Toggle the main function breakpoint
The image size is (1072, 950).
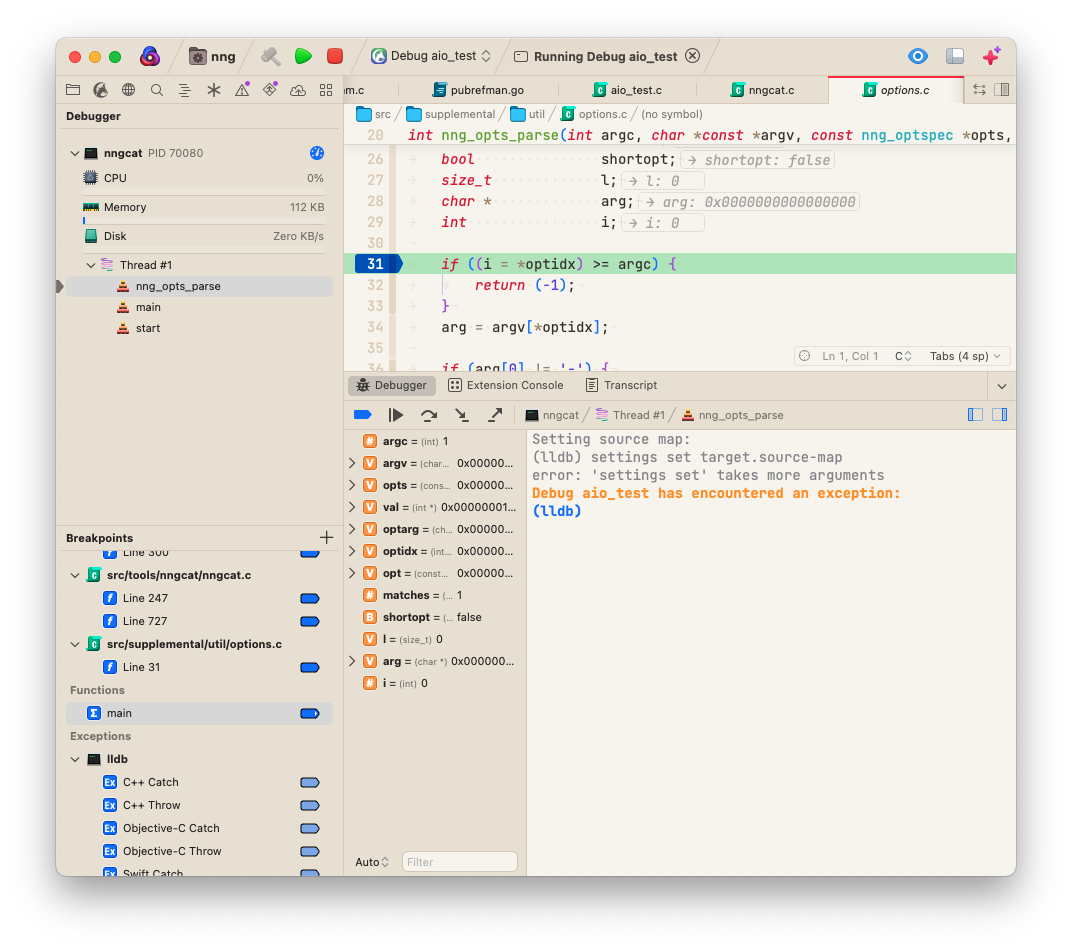310,714
